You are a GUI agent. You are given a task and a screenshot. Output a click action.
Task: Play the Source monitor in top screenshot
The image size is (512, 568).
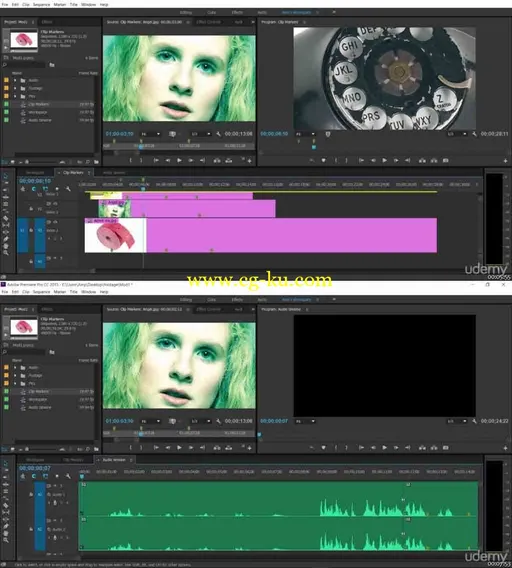click(x=179, y=160)
